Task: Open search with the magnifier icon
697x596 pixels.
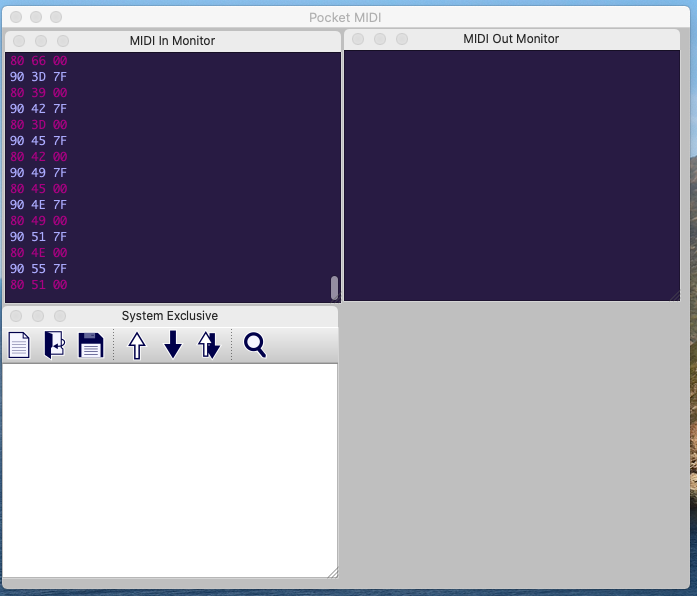Action: pyautogui.click(x=255, y=345)
